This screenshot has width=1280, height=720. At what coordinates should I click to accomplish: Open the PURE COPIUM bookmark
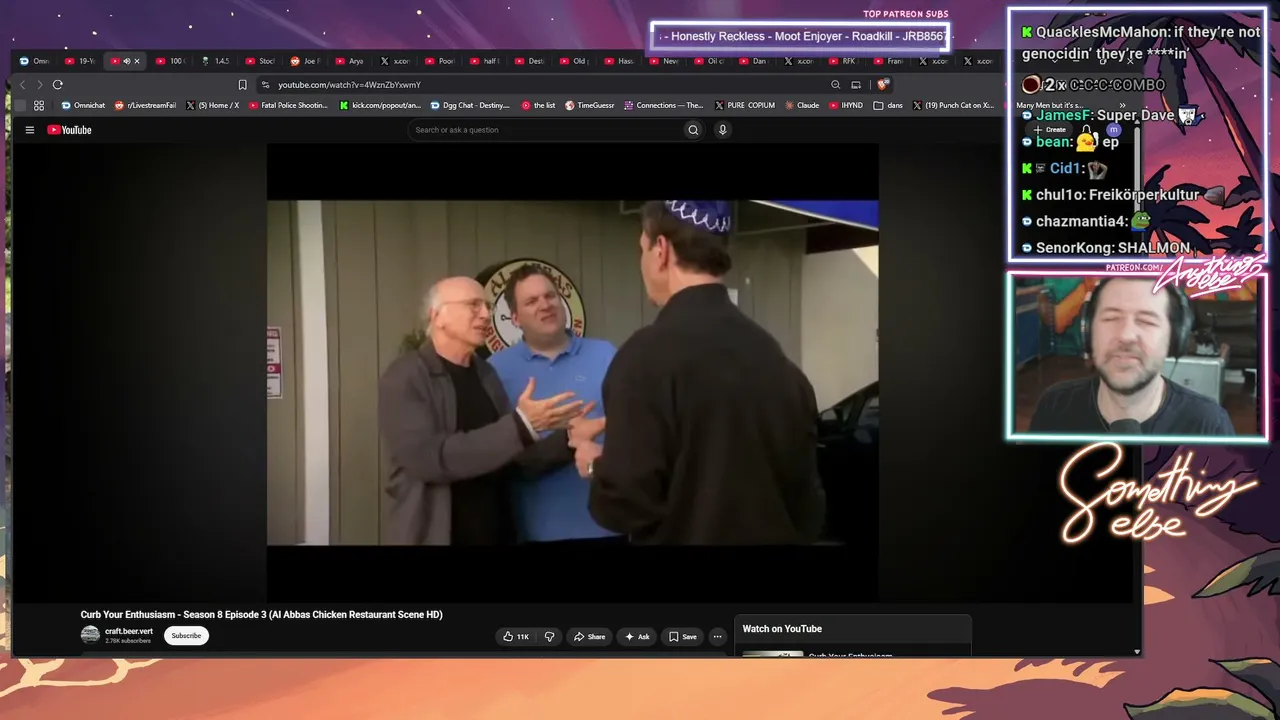[x=745, y=105]
